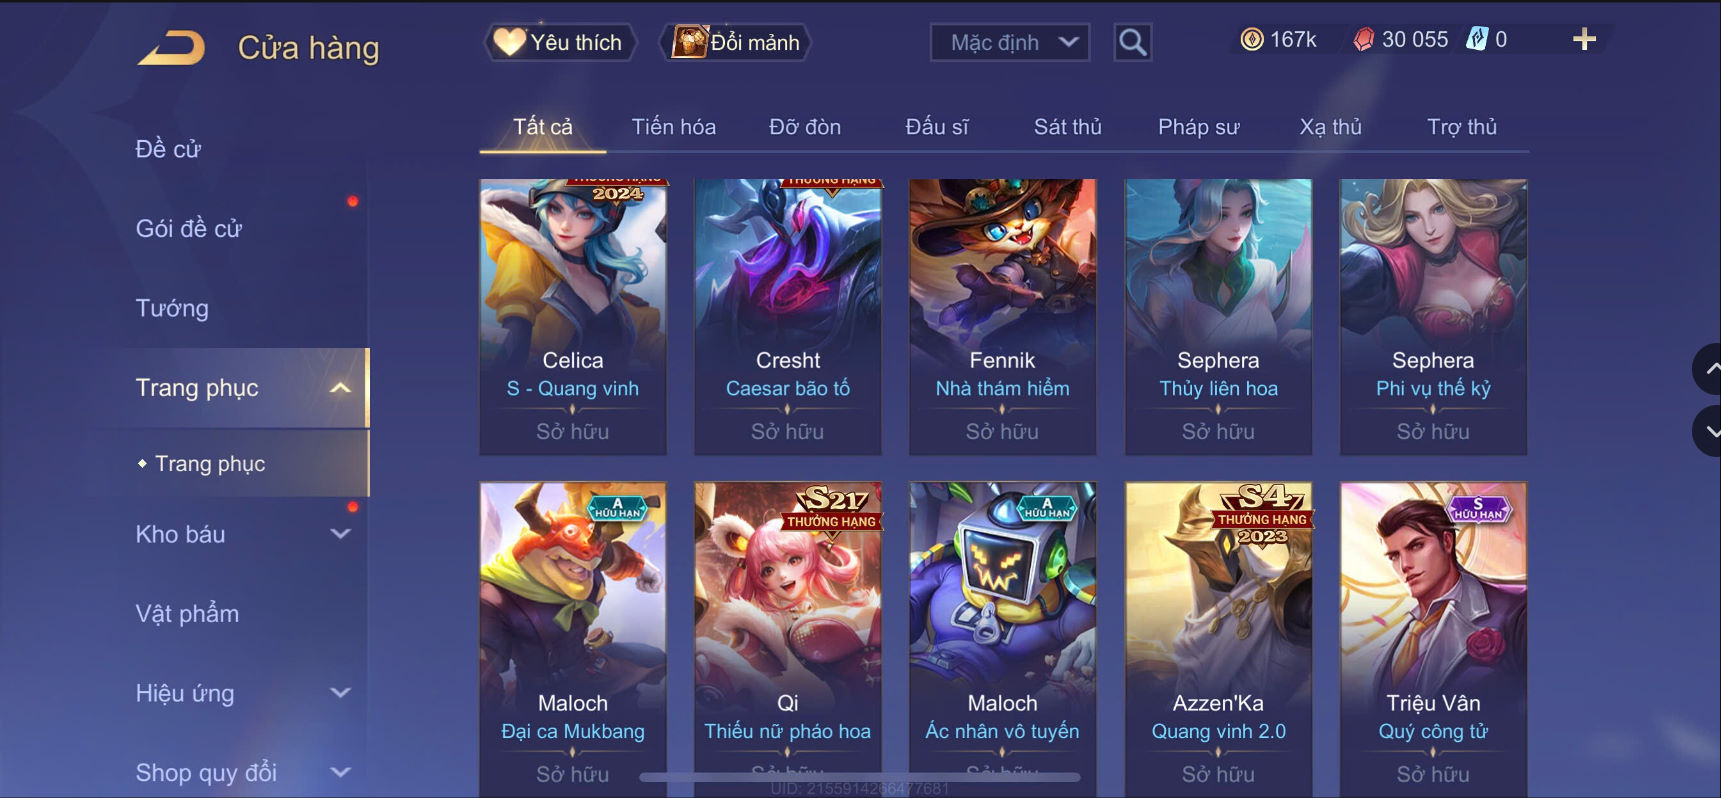
Task: Open Đổi mảnh fragment exchange
Action: [736, 42]
